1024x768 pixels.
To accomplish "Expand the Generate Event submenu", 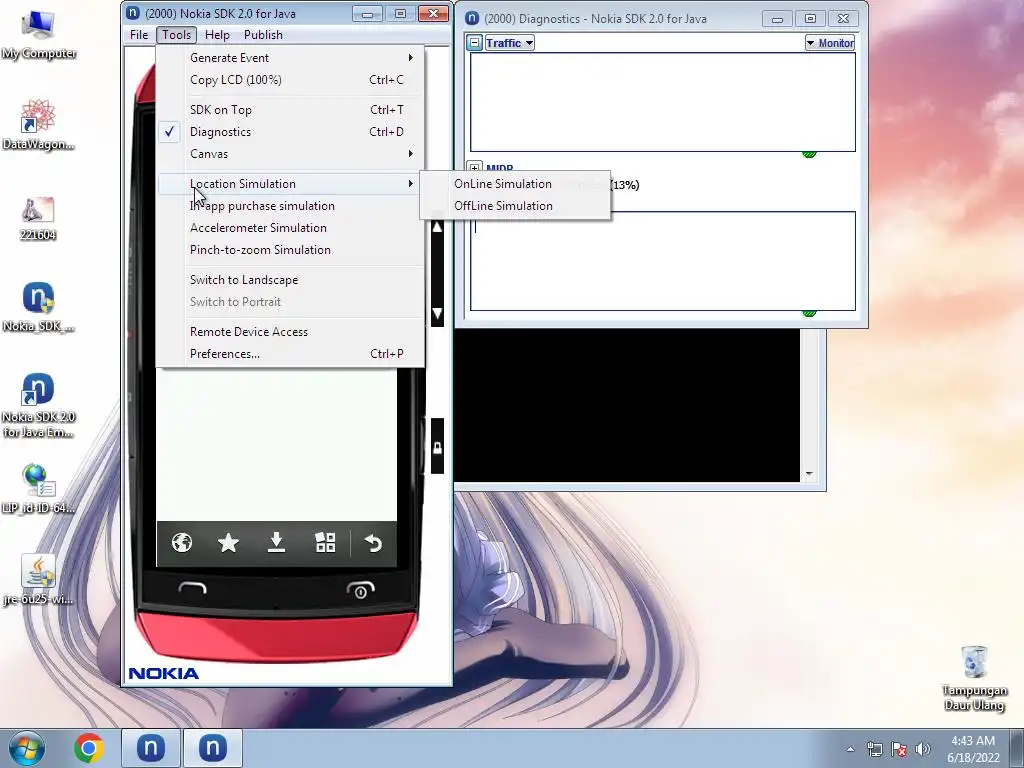I will pos(291,57).
